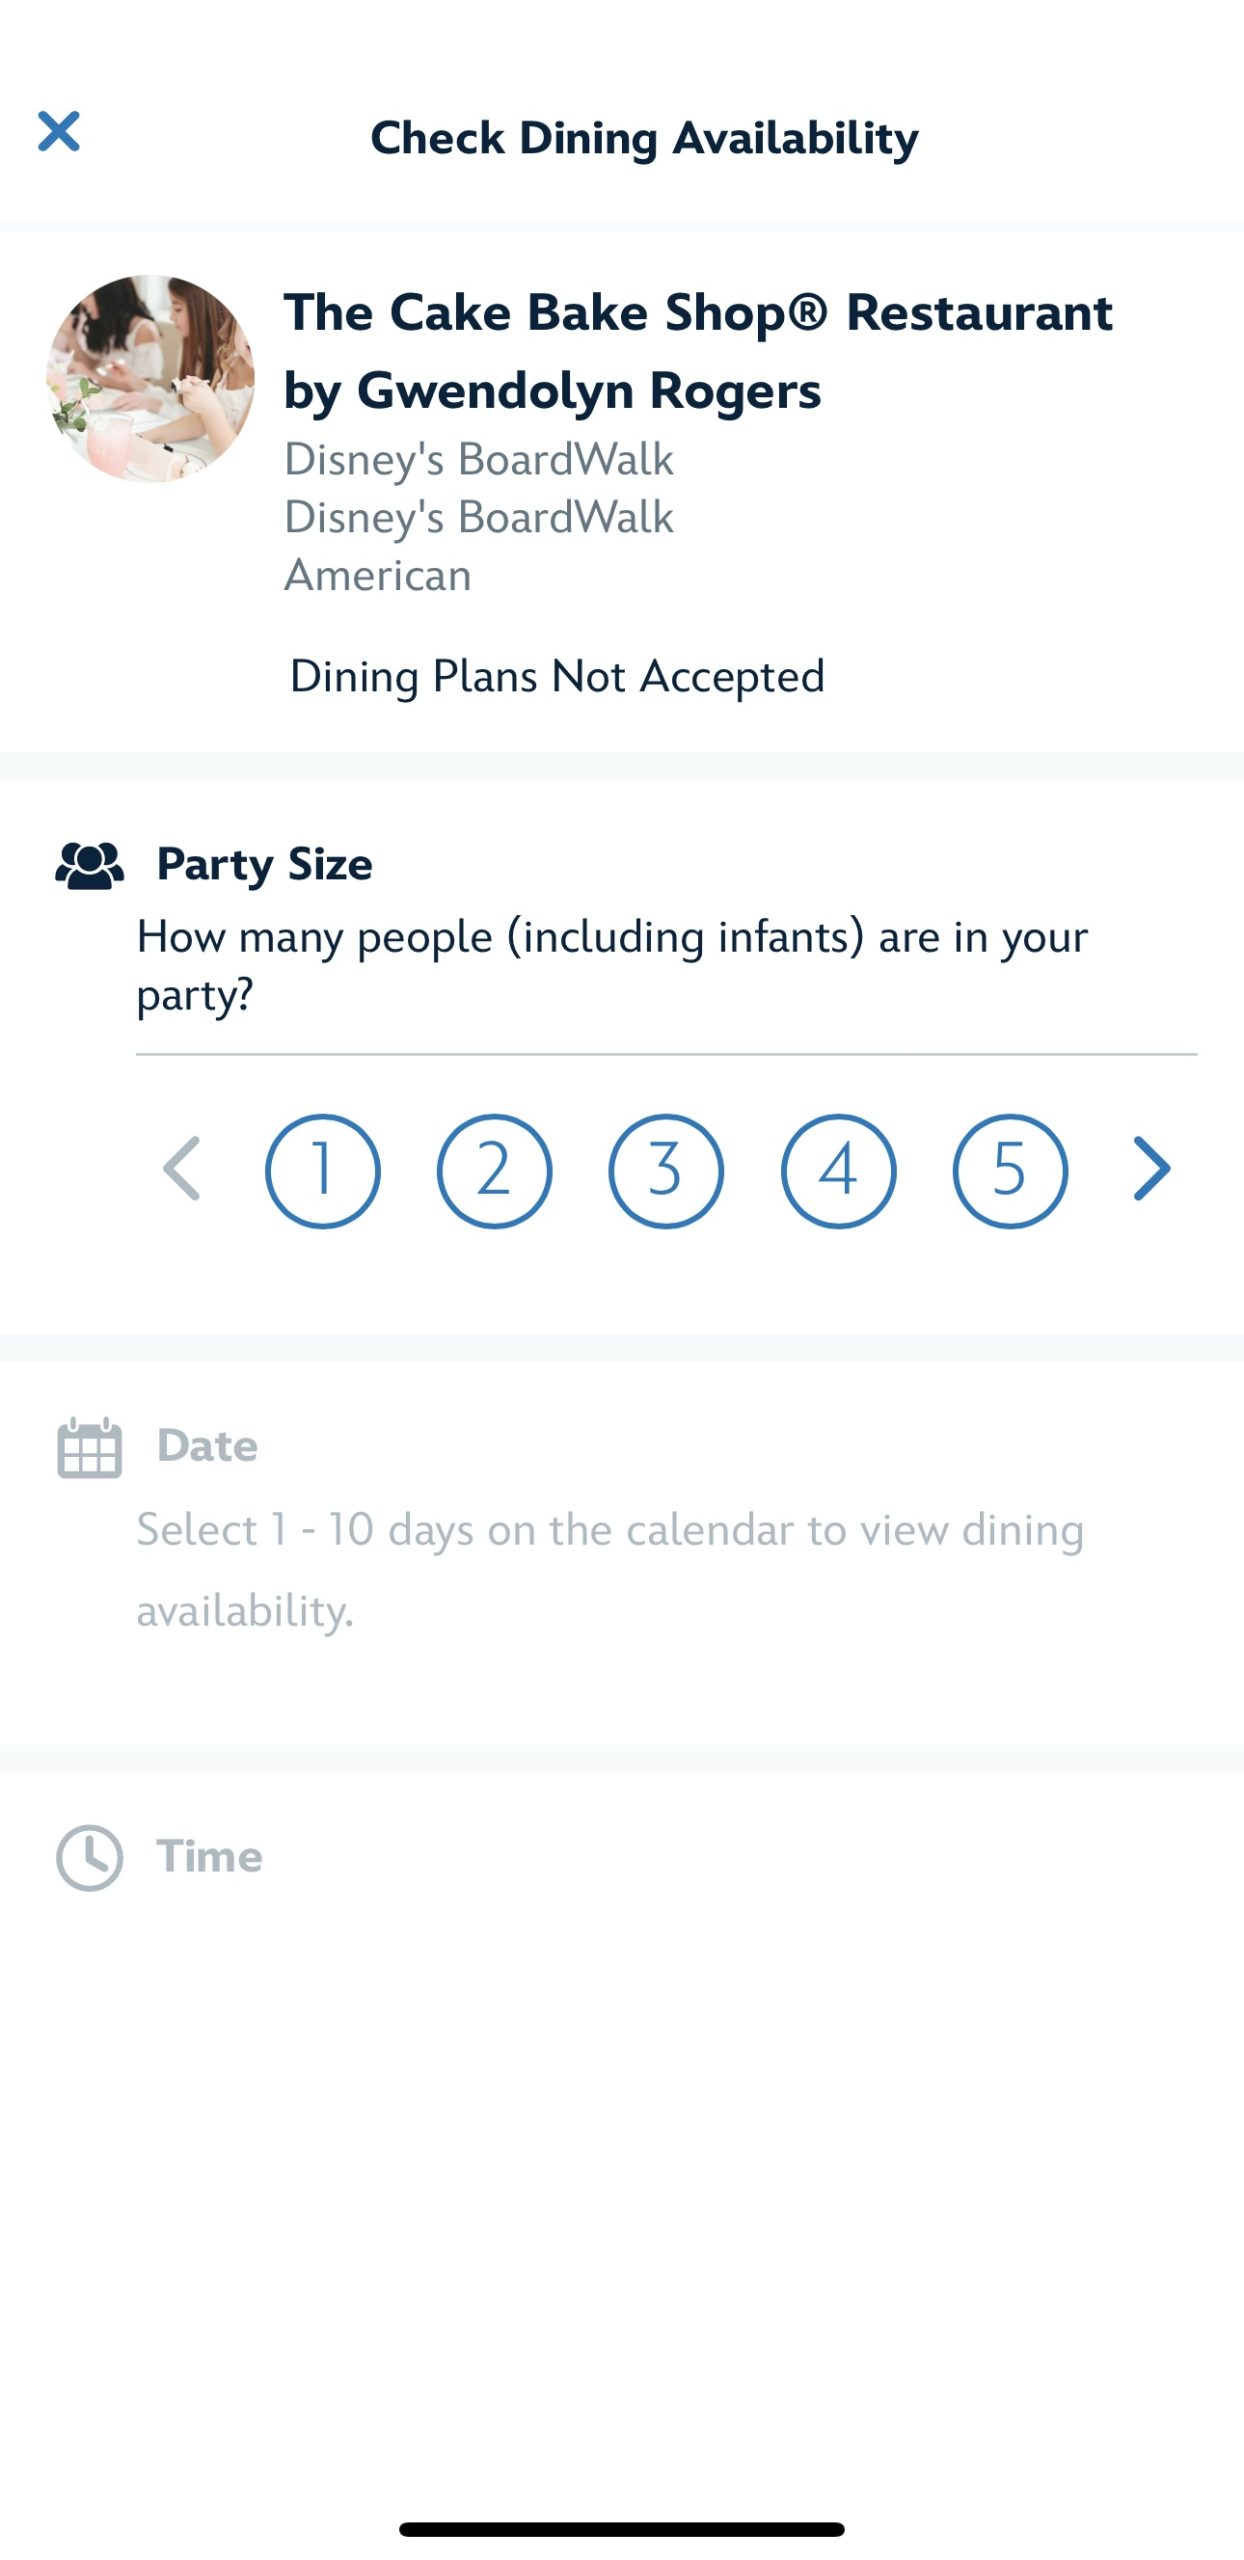This screenshot has width=1244, height=2560.
Task: Tap the American cuisine label
Action: tap(377, 576)
